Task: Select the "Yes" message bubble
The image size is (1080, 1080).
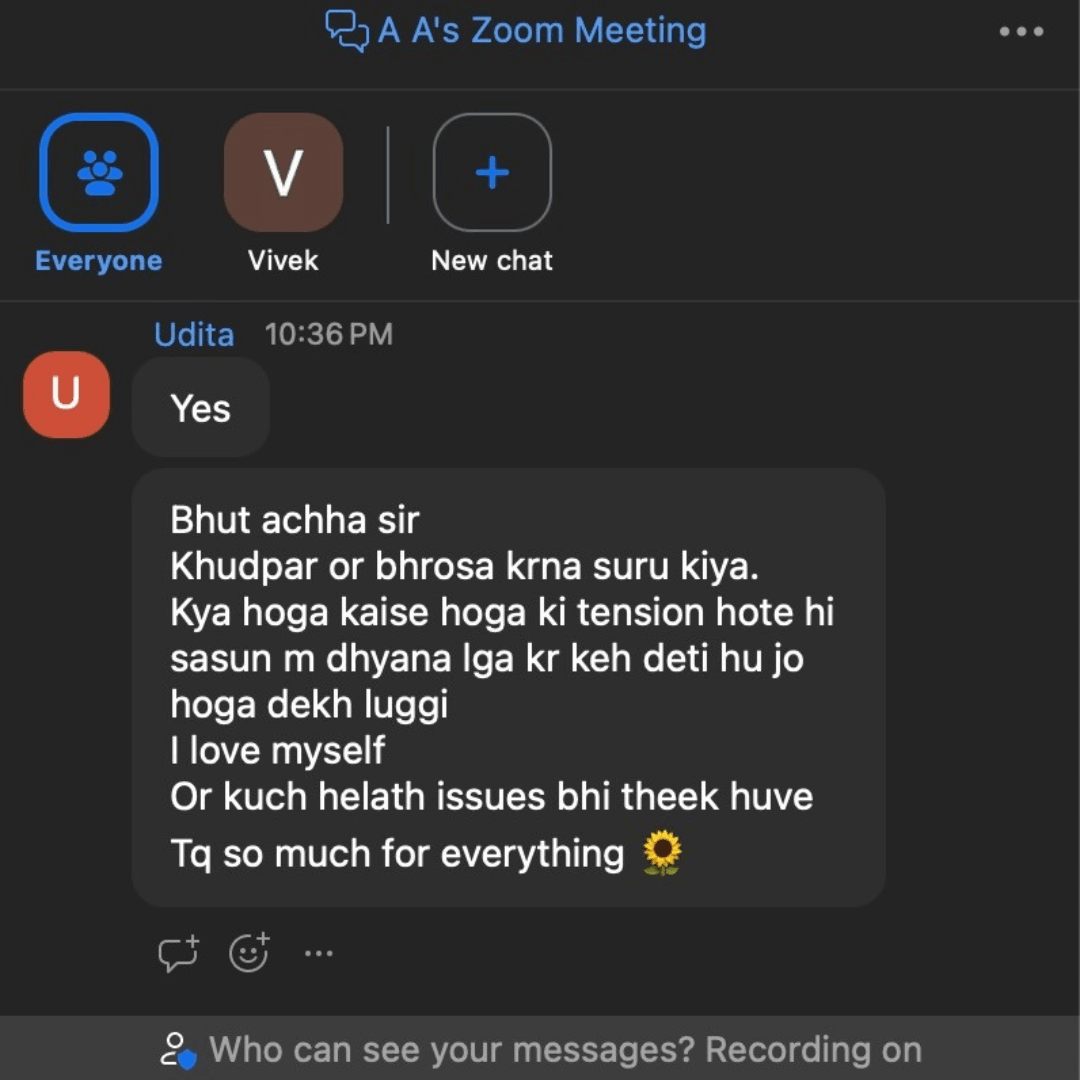Action: click(200, 408)
